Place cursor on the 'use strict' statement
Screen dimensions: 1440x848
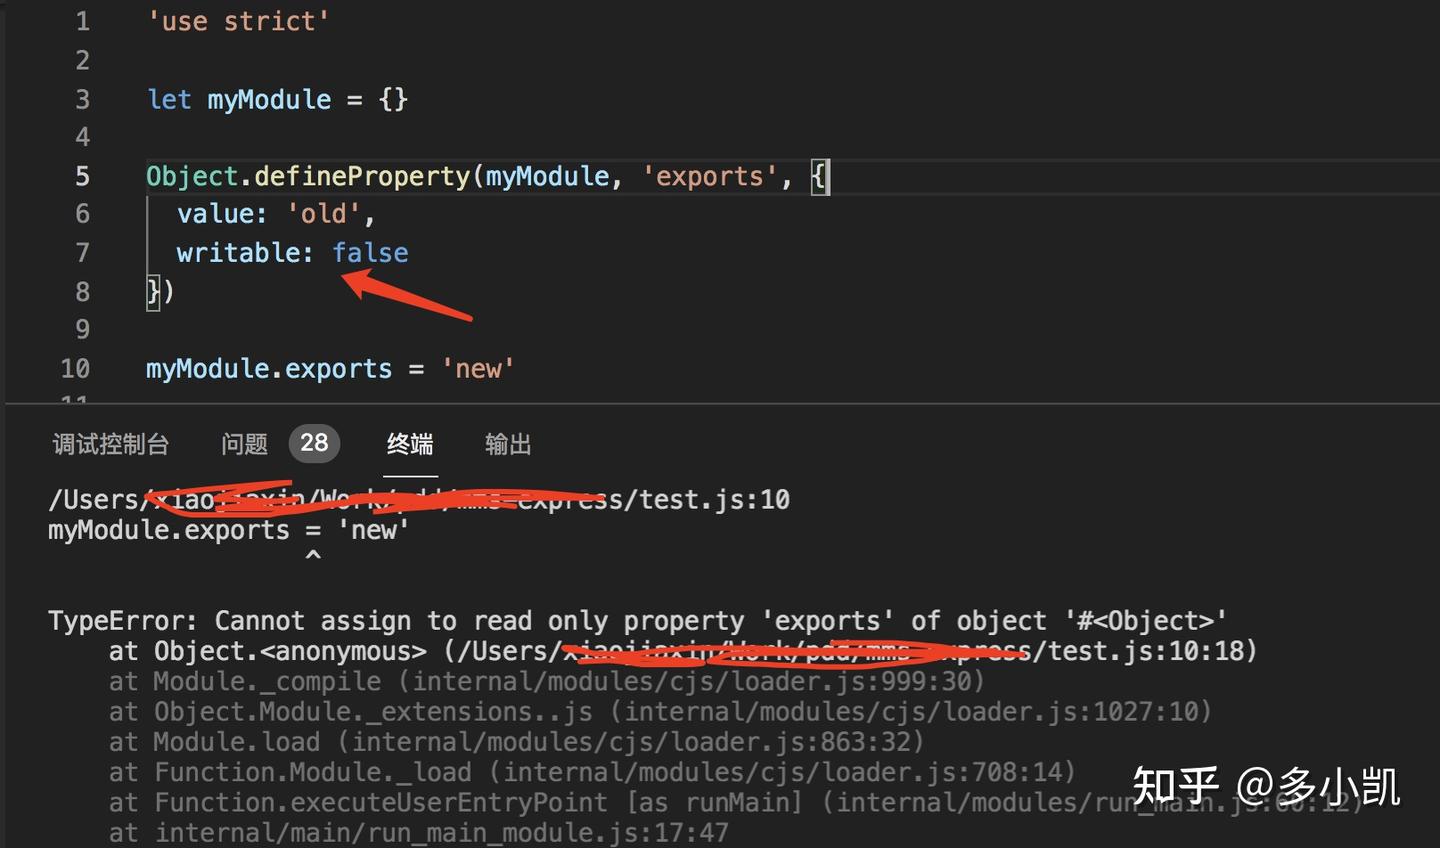pos(238,20)
